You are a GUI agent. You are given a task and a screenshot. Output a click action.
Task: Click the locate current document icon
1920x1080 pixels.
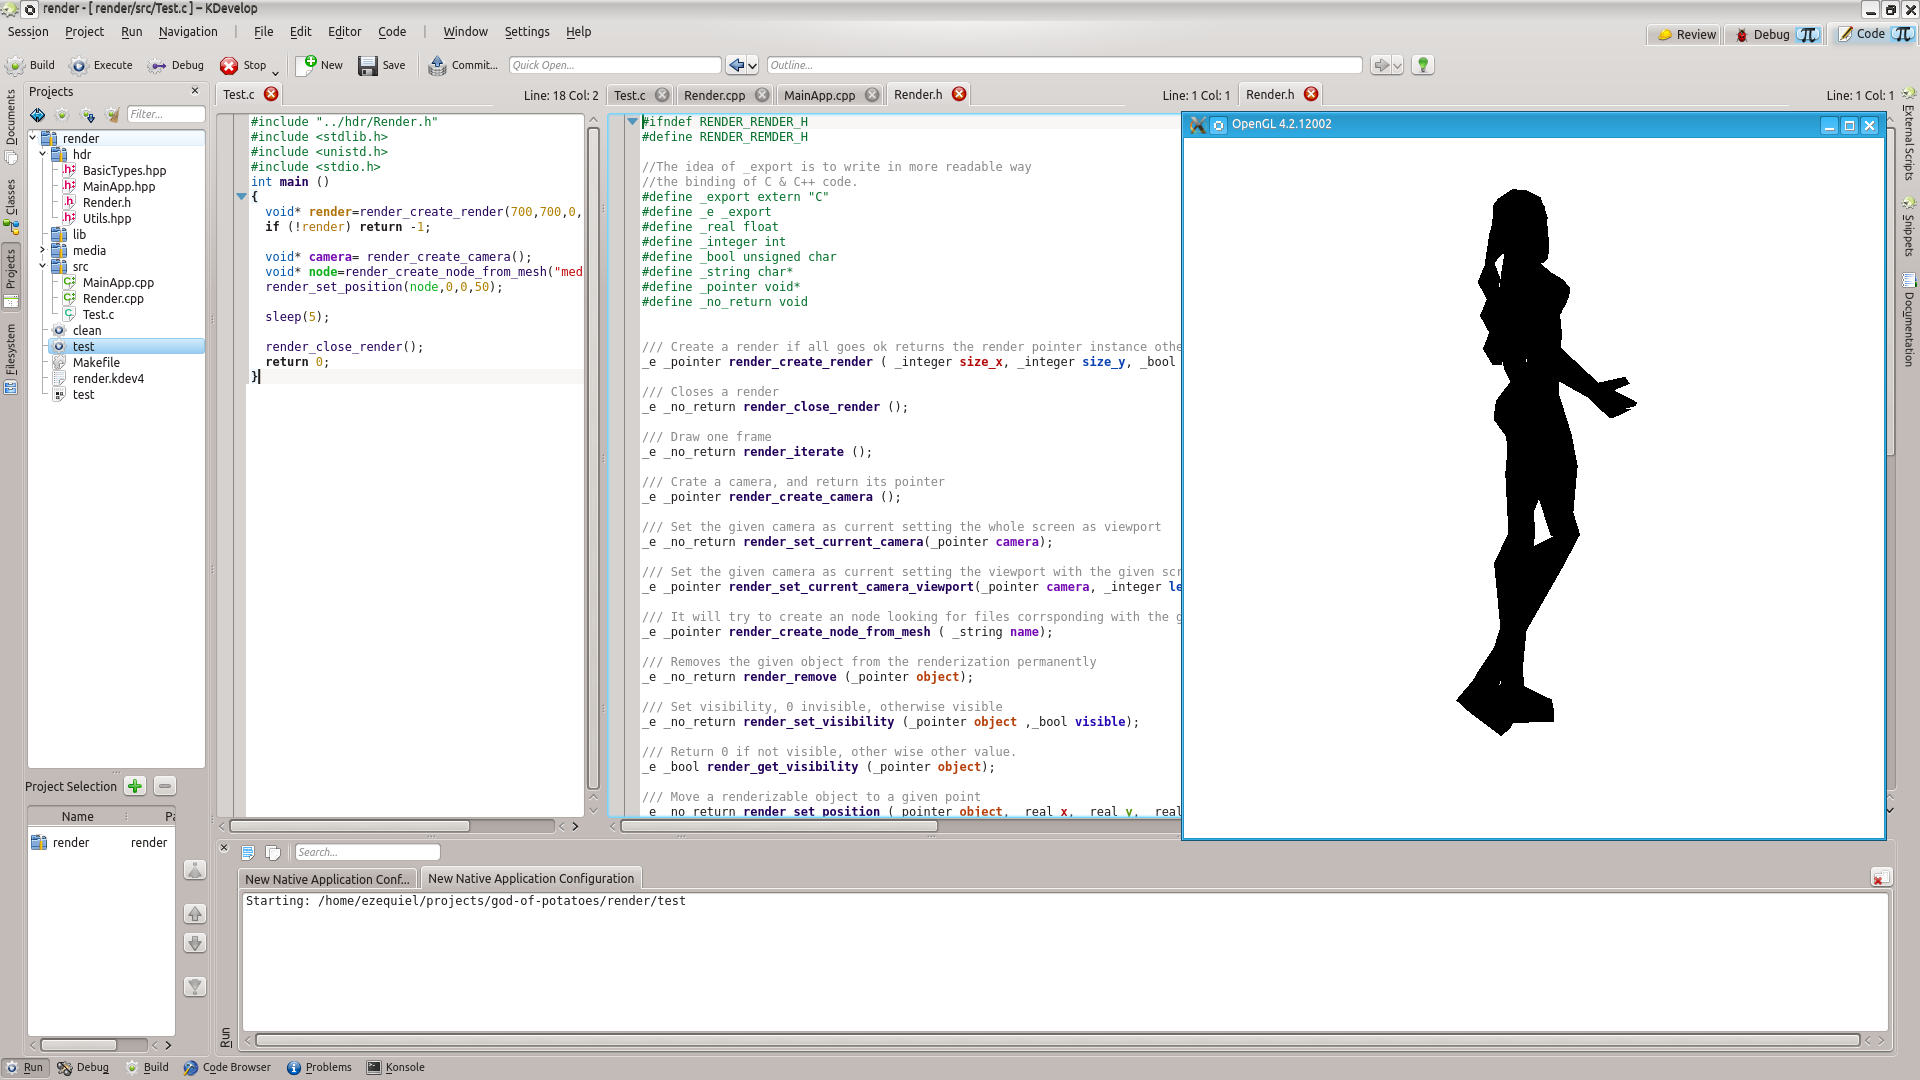click(x=38, y=115)
